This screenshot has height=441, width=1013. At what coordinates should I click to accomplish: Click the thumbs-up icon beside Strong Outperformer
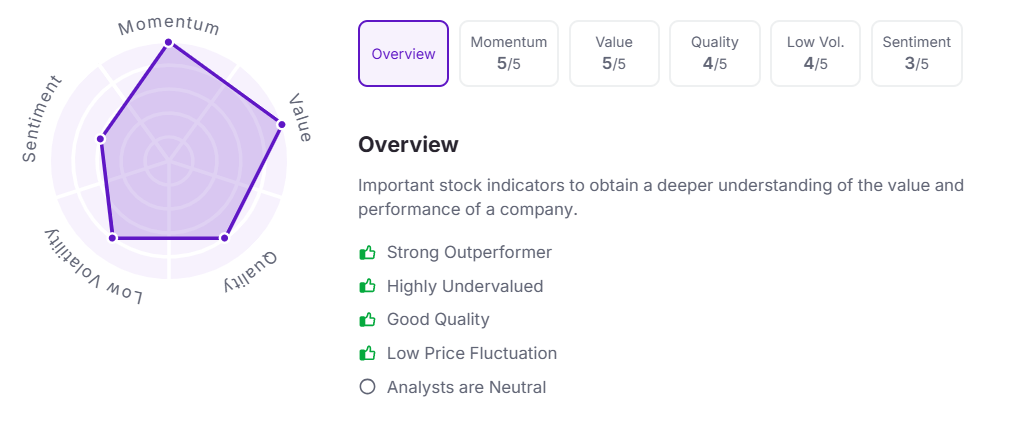point(367,253)
